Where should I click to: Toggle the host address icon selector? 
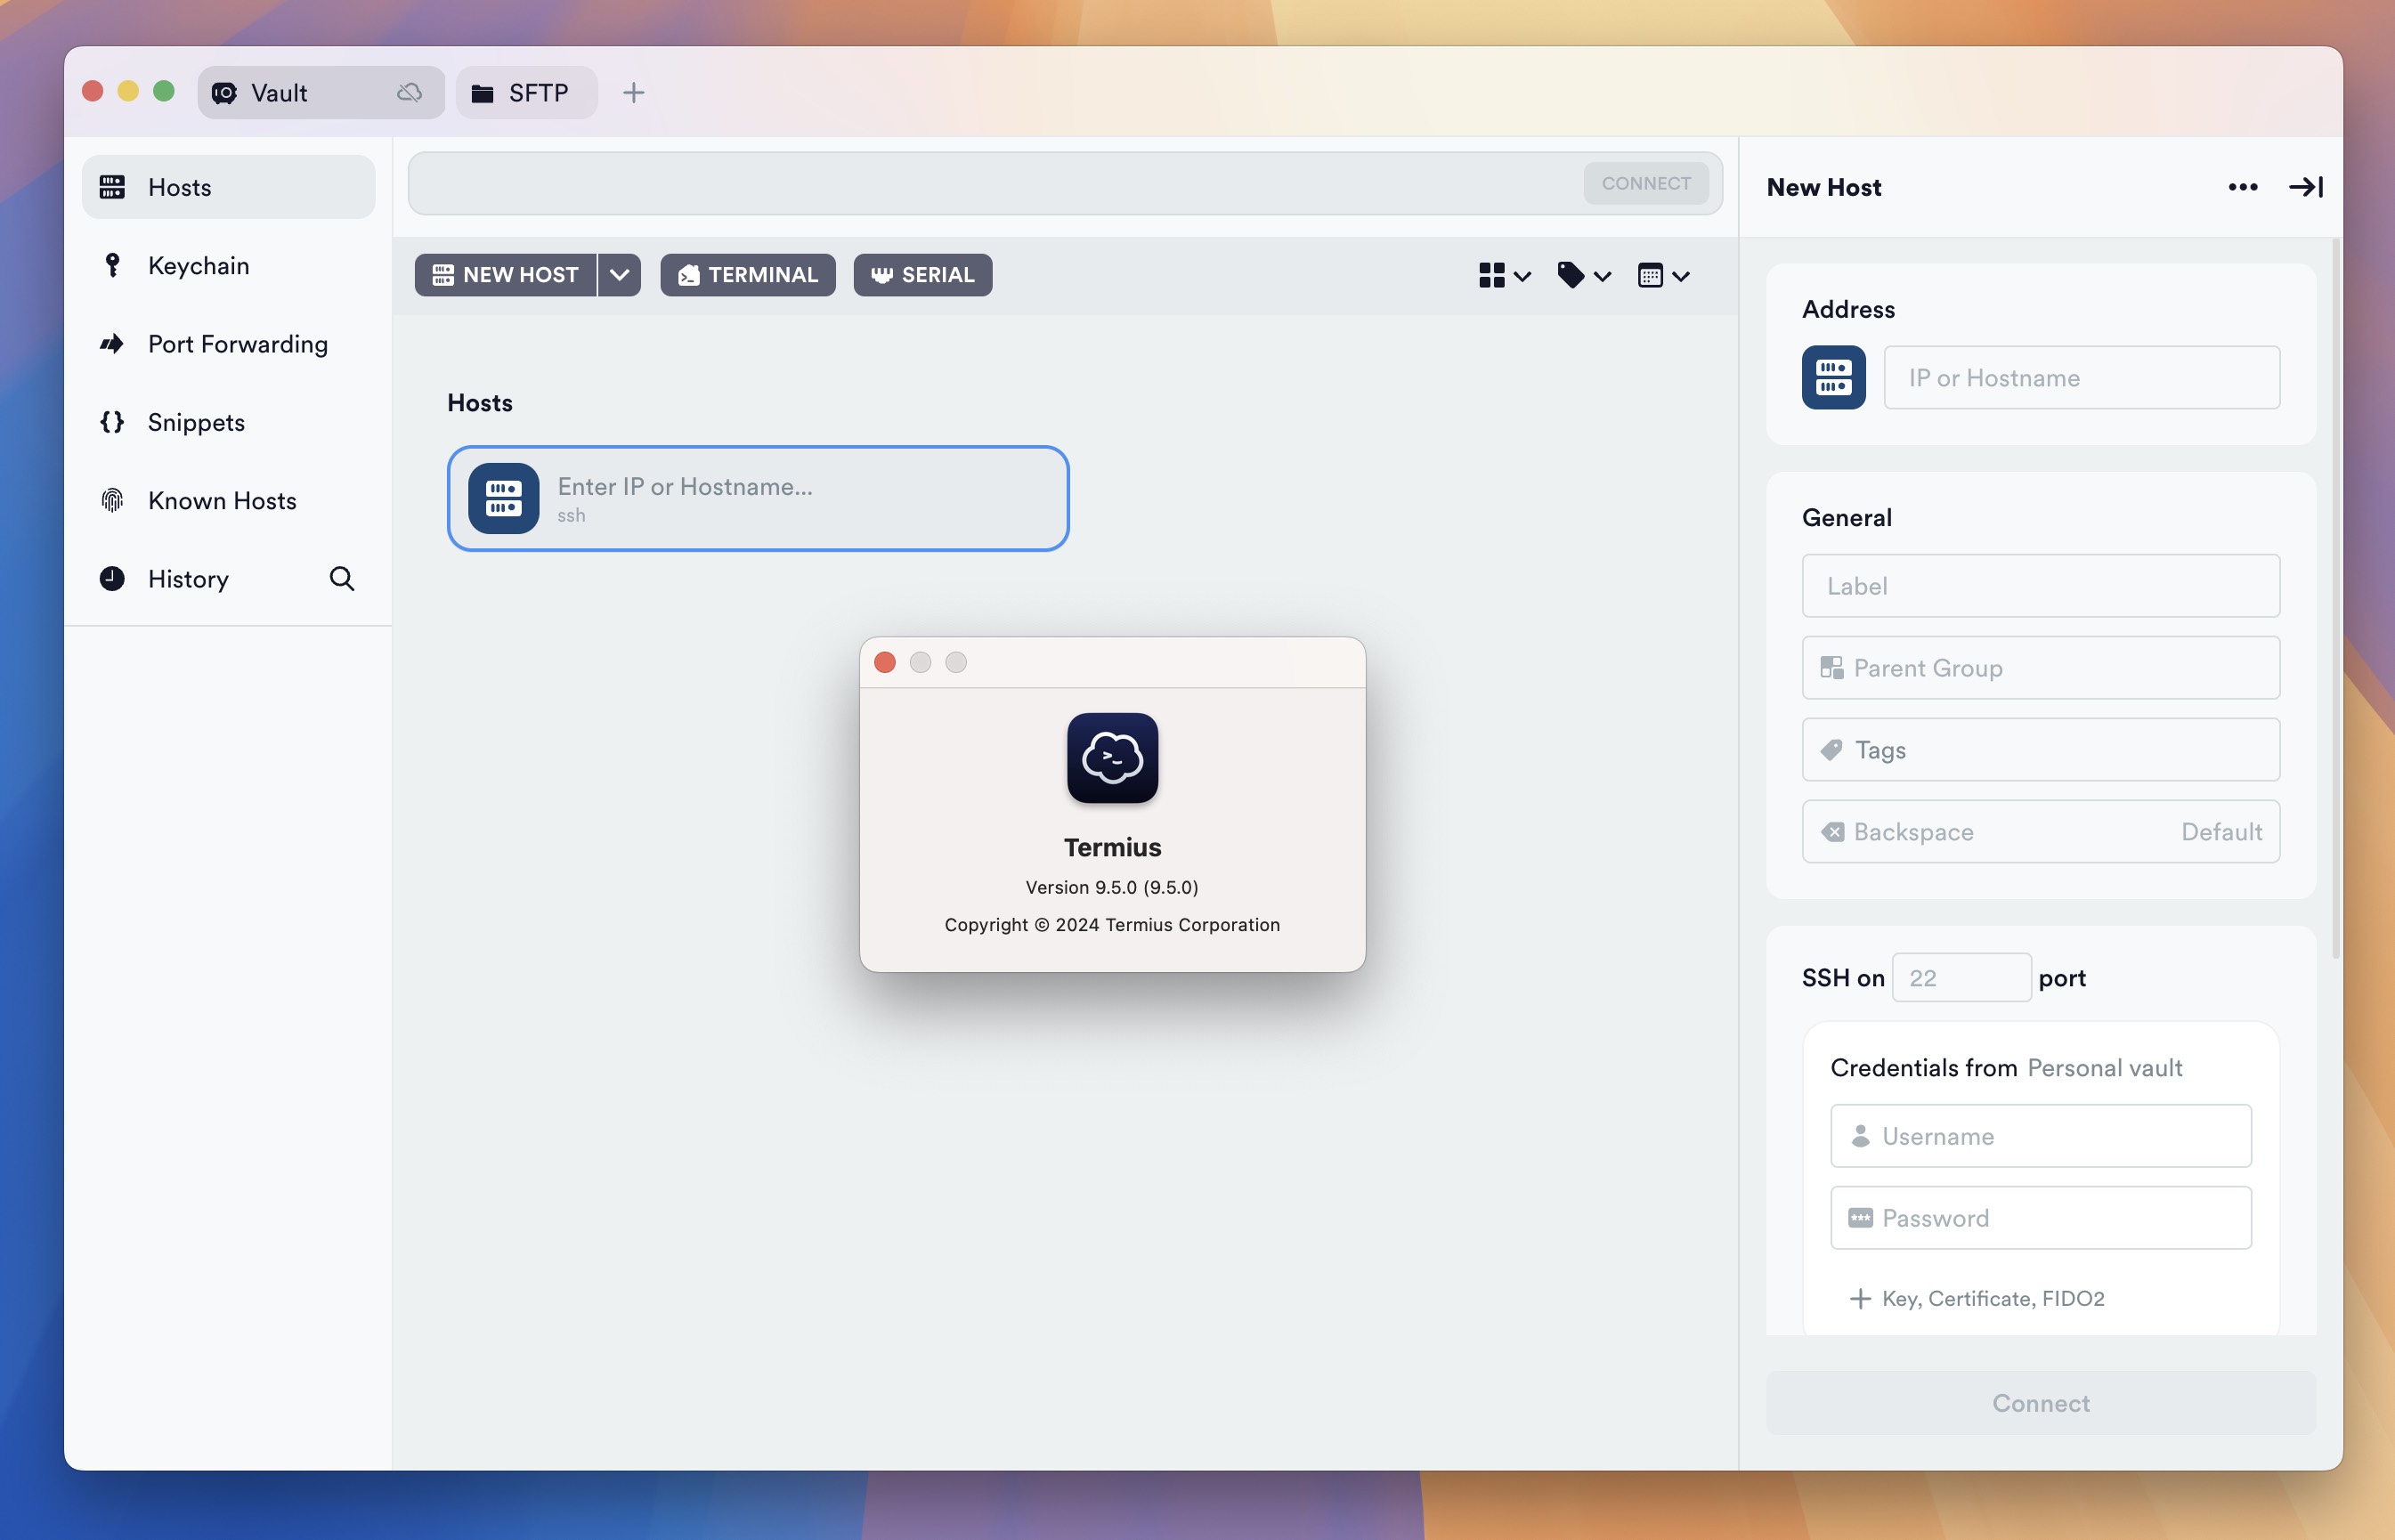[1835, 377]
